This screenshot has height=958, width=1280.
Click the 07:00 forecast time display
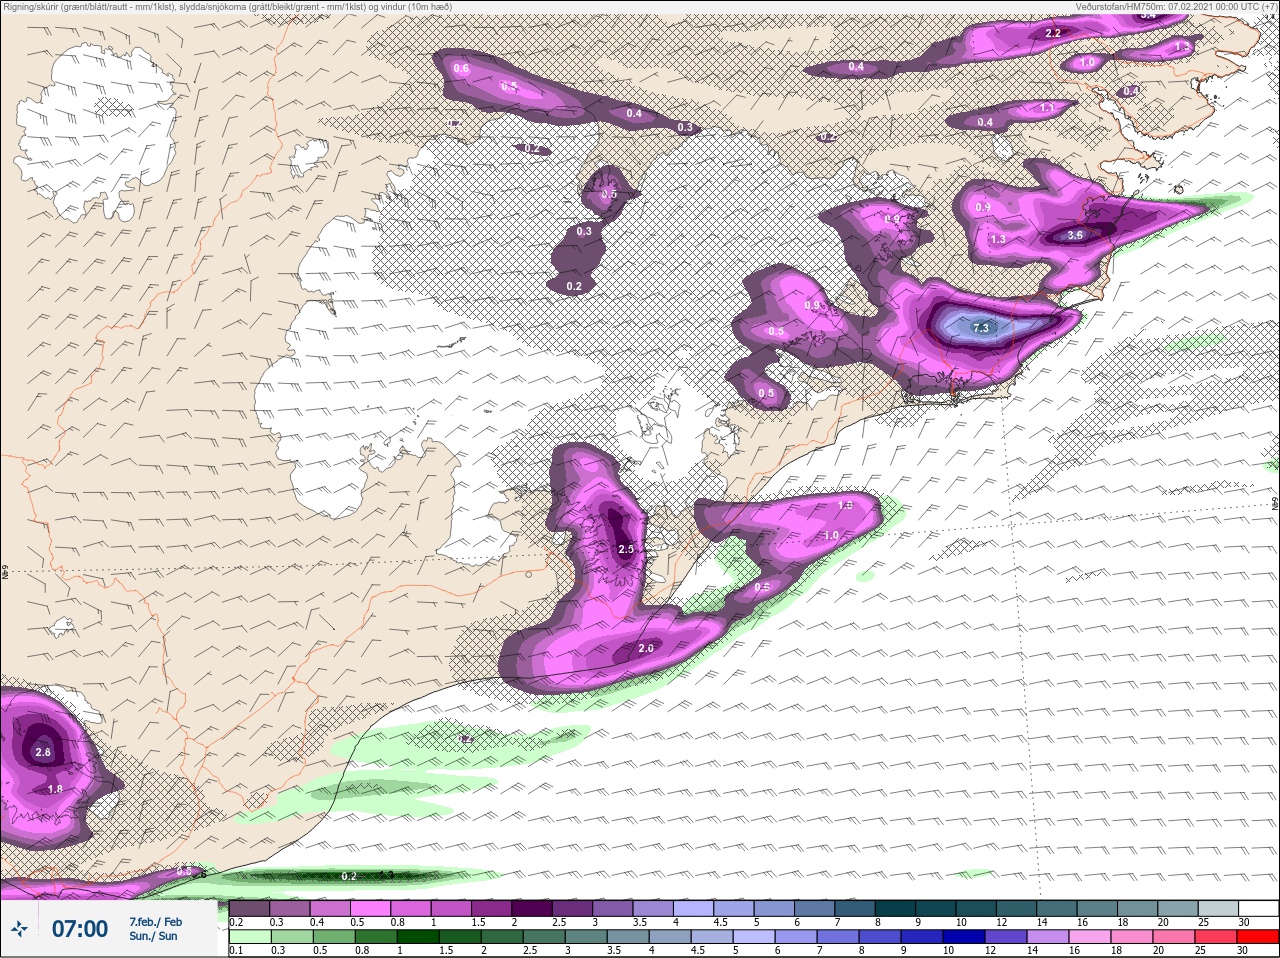pyautogui.click(x=80, y=929)
